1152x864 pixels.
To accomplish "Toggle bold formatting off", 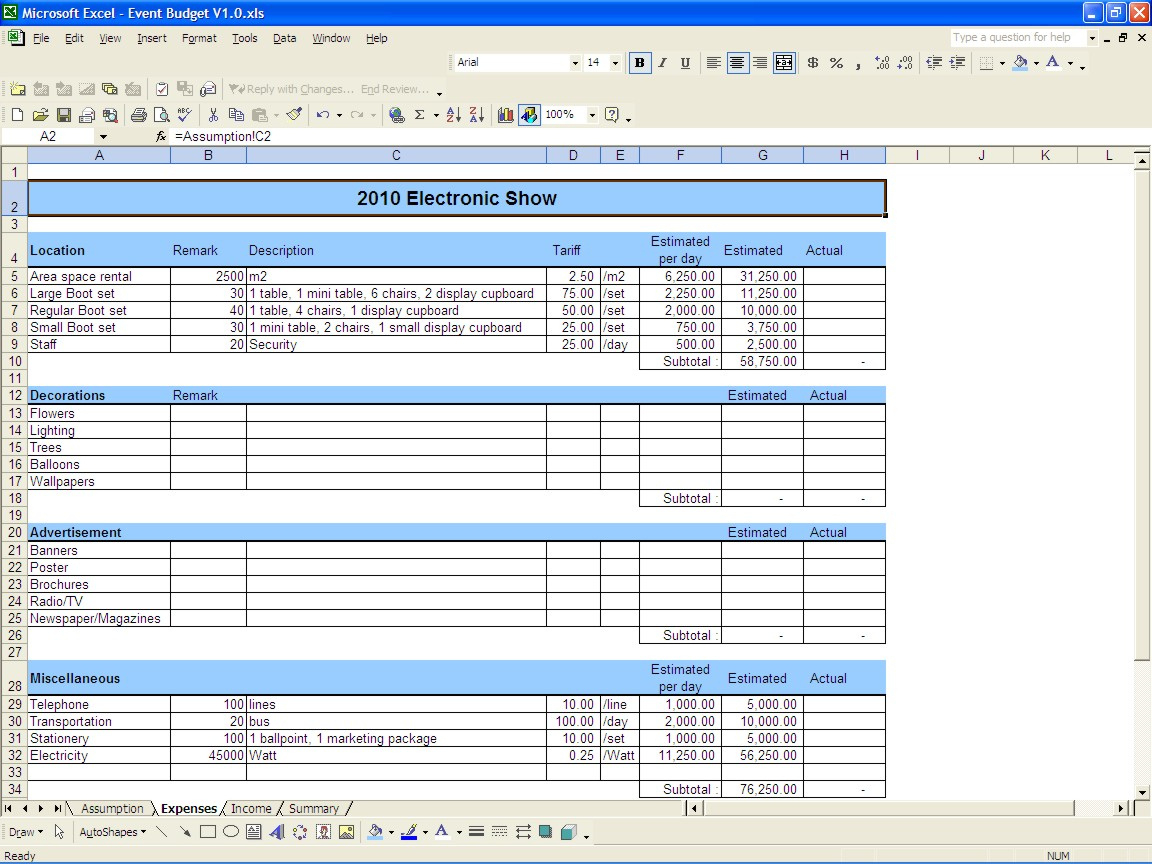I will click(639, 63).
